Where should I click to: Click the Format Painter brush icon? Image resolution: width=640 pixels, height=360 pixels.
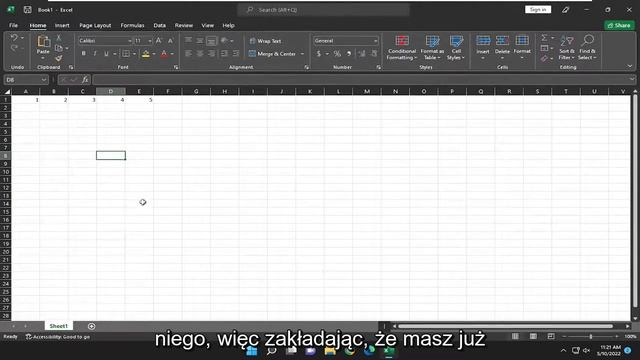pyautogui.click(x=59, y=58)
